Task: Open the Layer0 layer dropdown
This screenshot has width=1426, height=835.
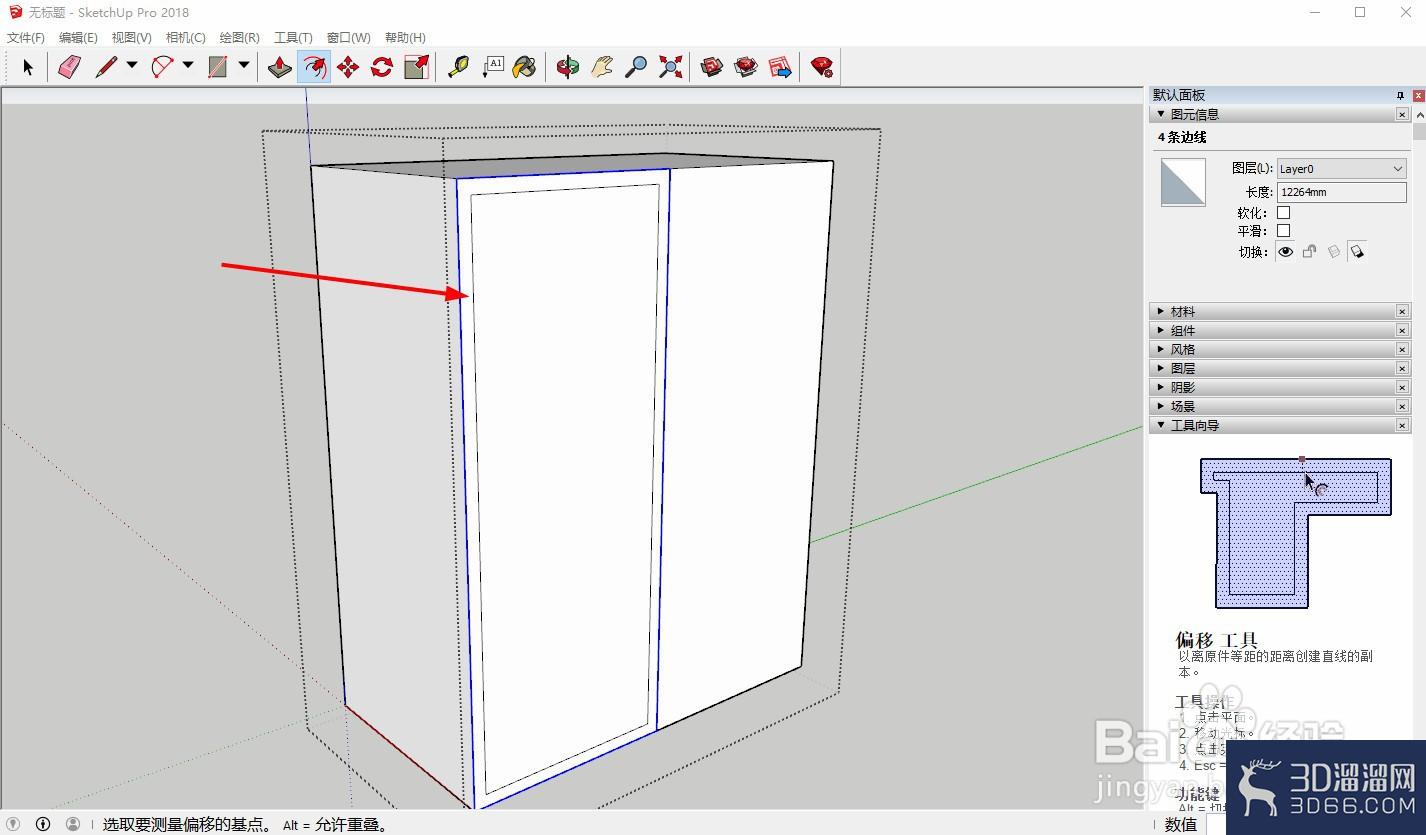Action: pyautogui.click(x=1342, y=169)
